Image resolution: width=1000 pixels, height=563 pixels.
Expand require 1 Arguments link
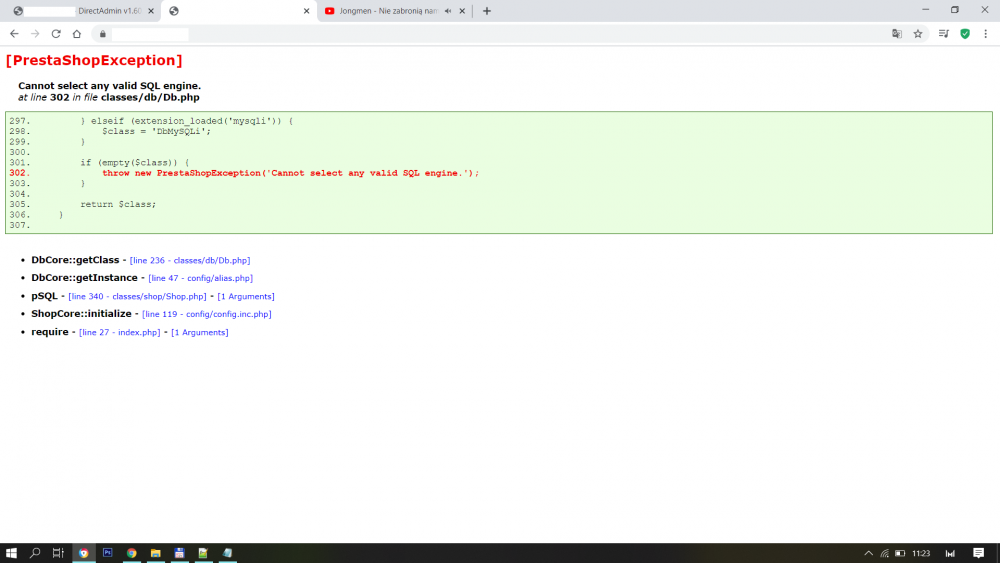click(200, 332)
